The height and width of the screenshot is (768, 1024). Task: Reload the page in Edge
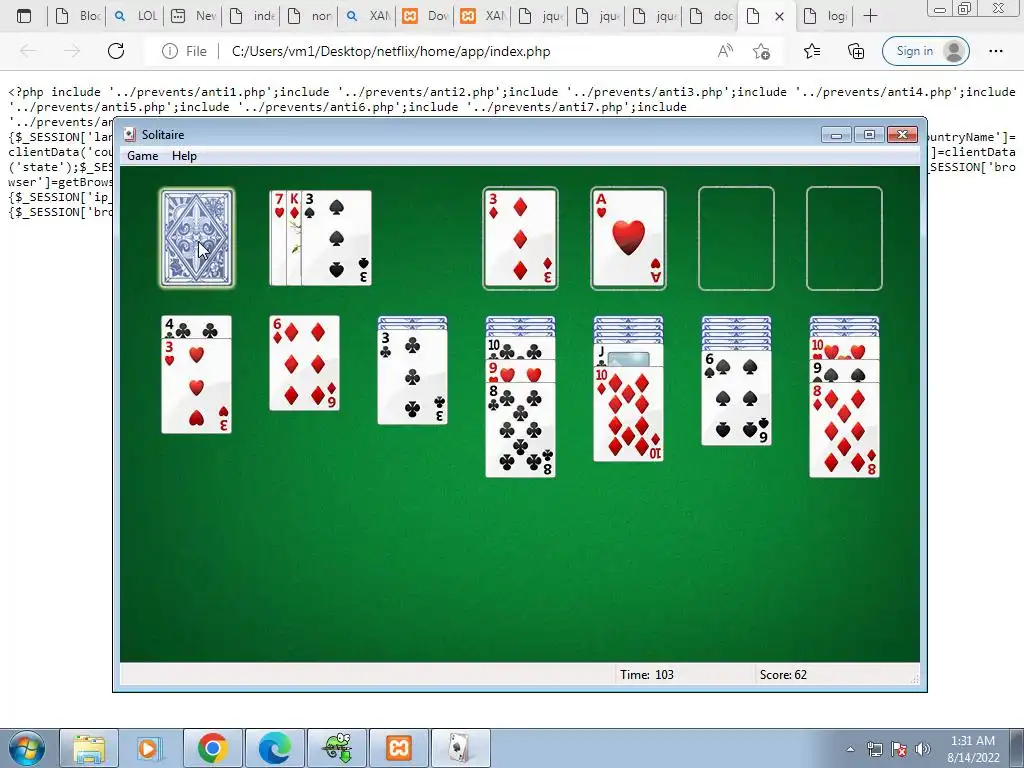coord(116,51)
